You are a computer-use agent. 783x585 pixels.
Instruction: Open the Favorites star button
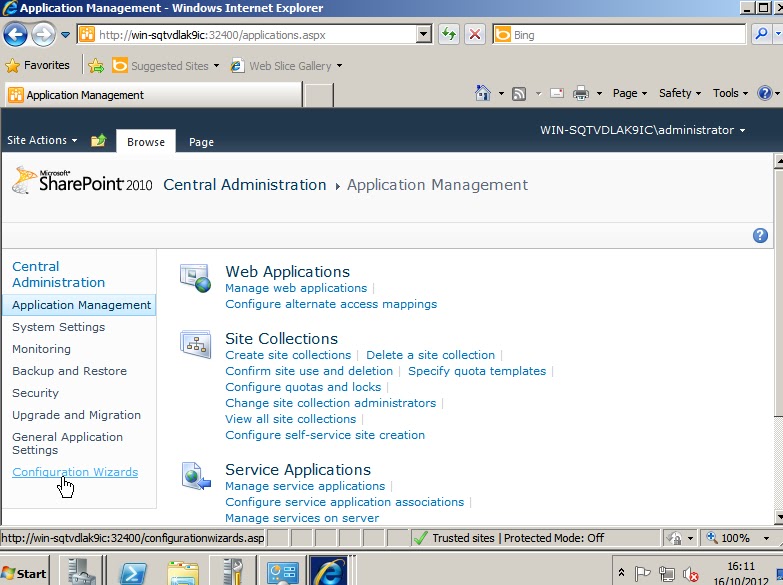(x=37, y=65)
